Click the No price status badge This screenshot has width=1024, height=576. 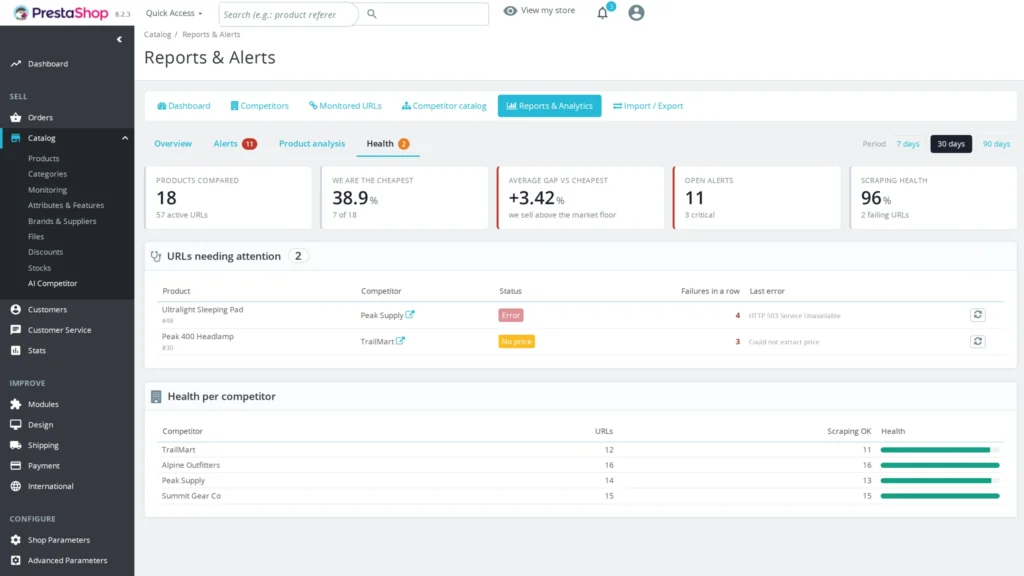click(x=517, y=342)
